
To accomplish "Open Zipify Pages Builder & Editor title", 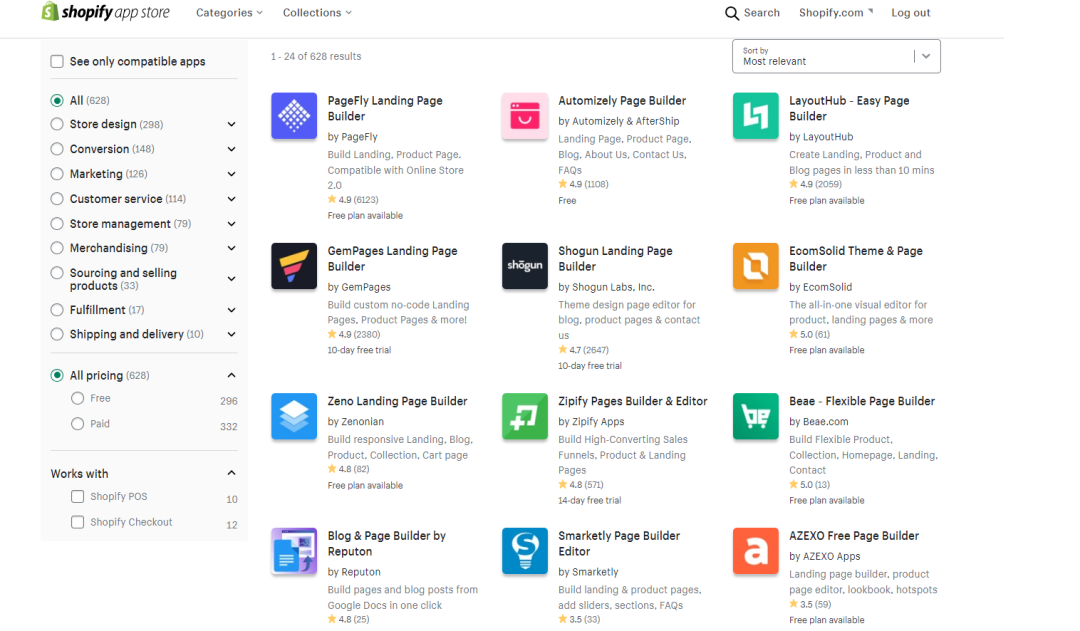I will click(x=632, y=402).
